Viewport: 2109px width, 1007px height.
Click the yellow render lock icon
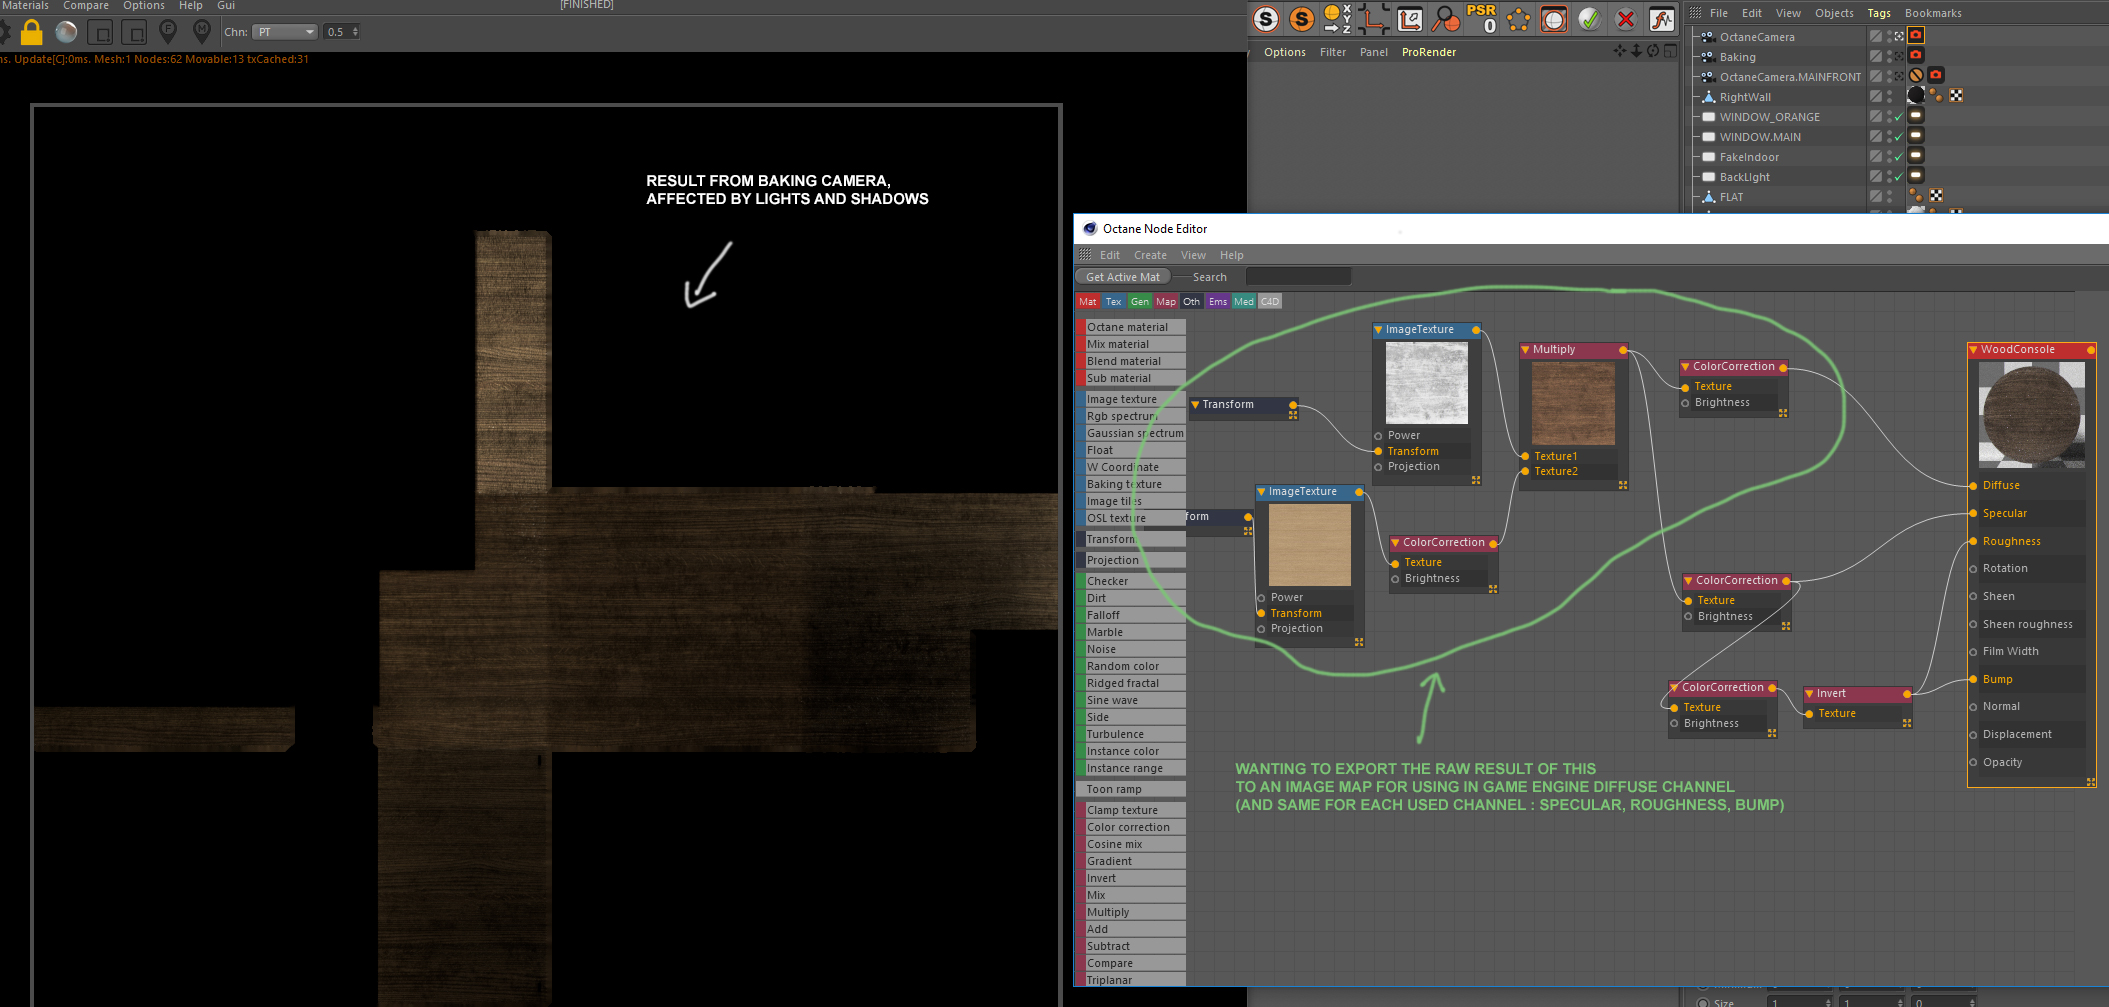(x=32, y=32)
